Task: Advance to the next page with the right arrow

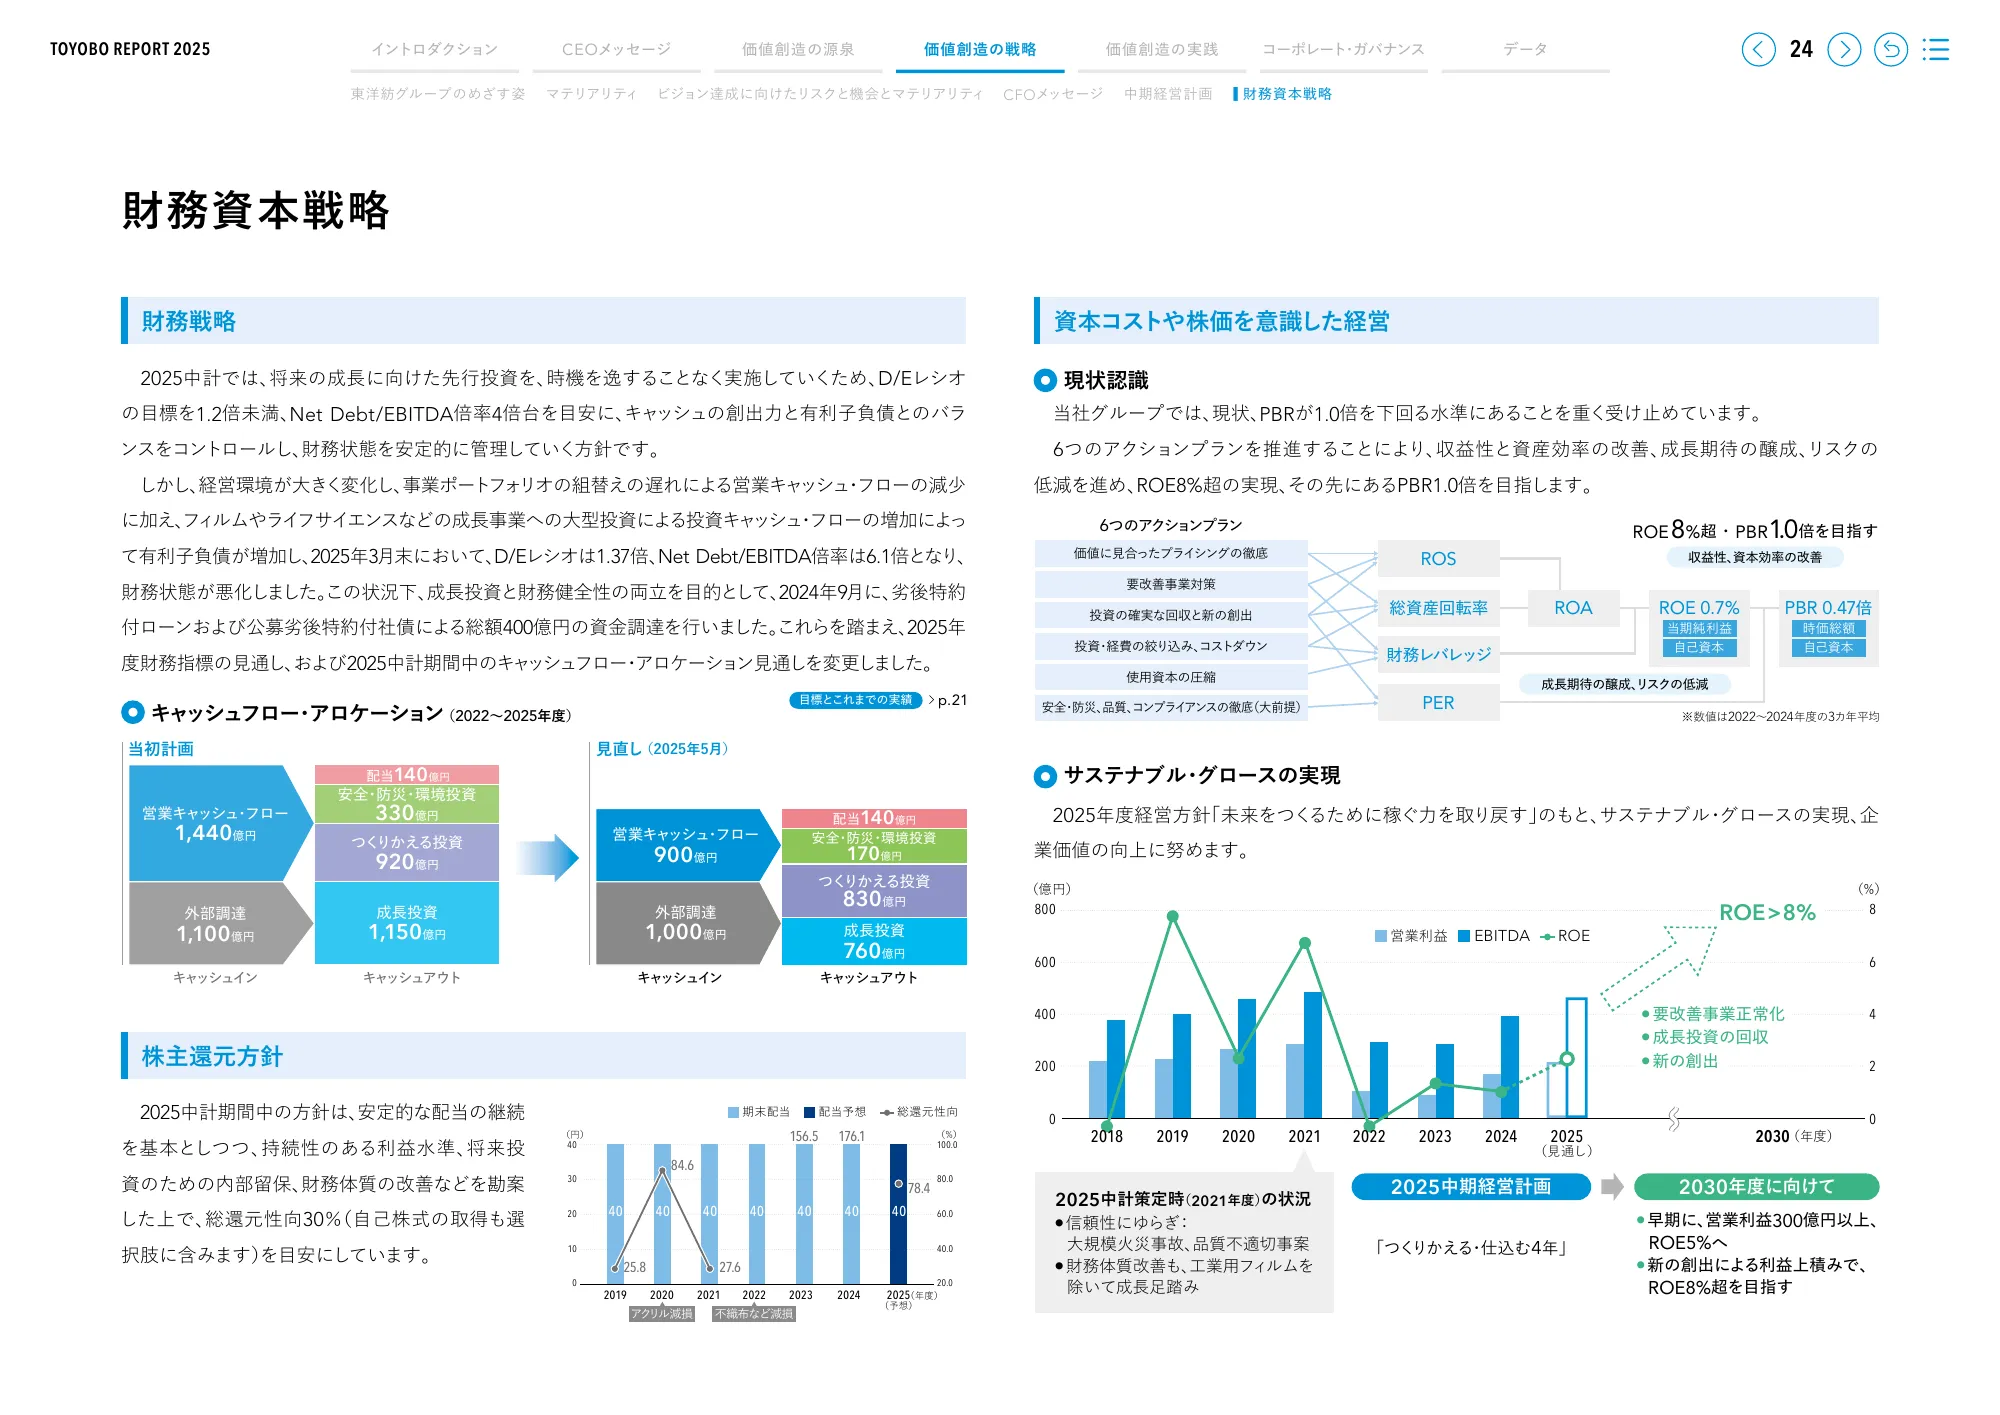Action: (x=1843, y=49)
